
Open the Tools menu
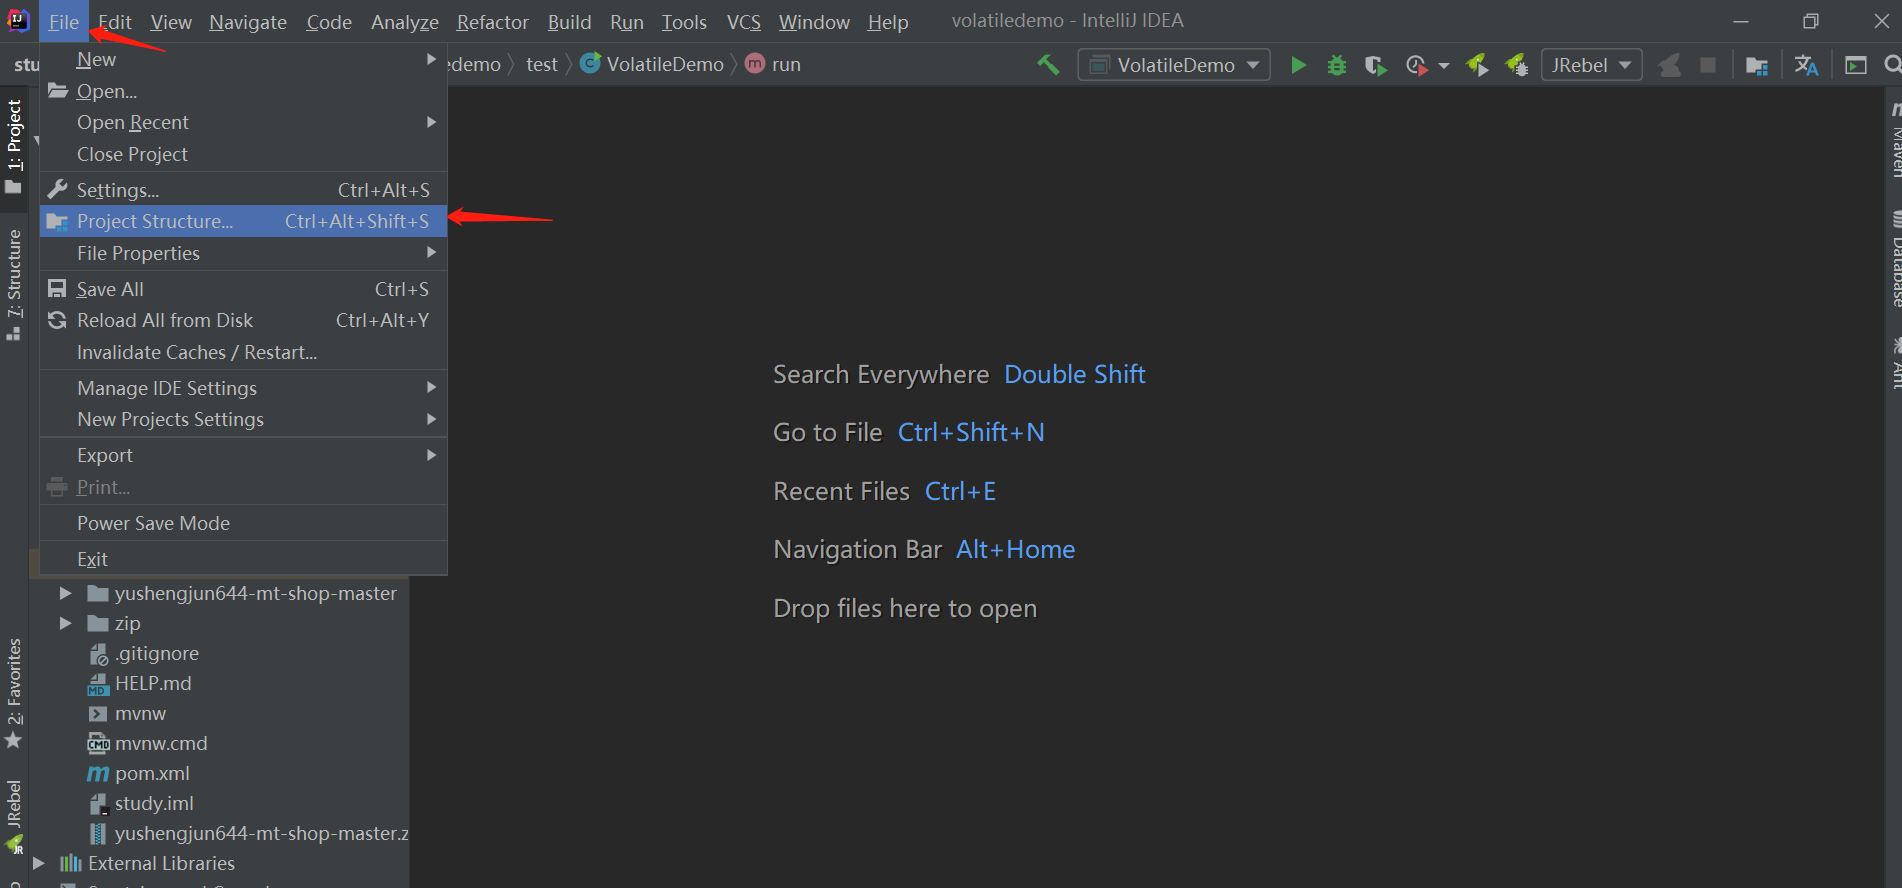coord(684,21)
